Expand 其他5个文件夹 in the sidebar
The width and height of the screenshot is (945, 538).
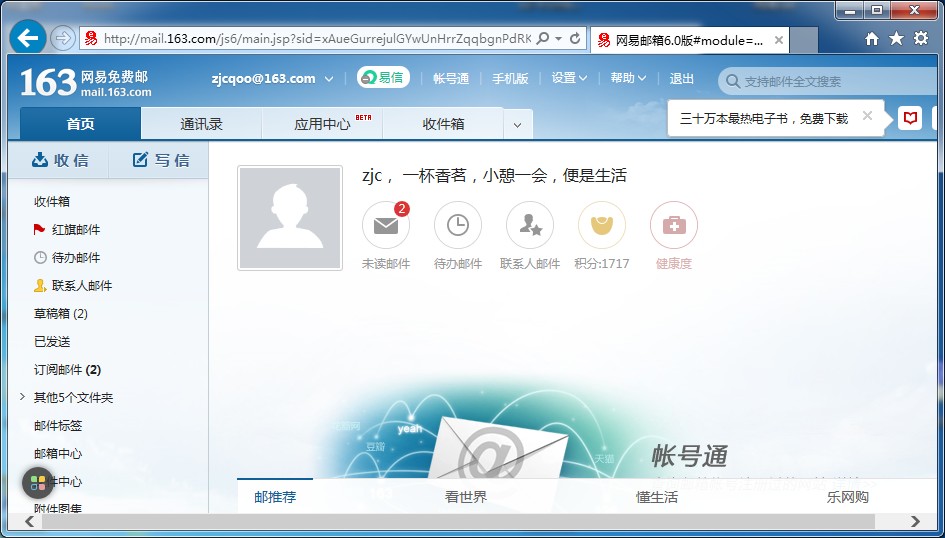(x=22, y=397)
